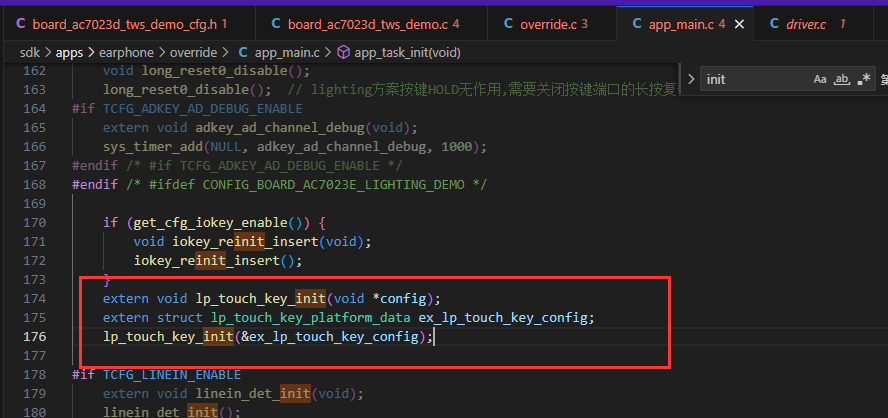Click 'ex_lp_touch_key_config' on line 175

(503, 317)
